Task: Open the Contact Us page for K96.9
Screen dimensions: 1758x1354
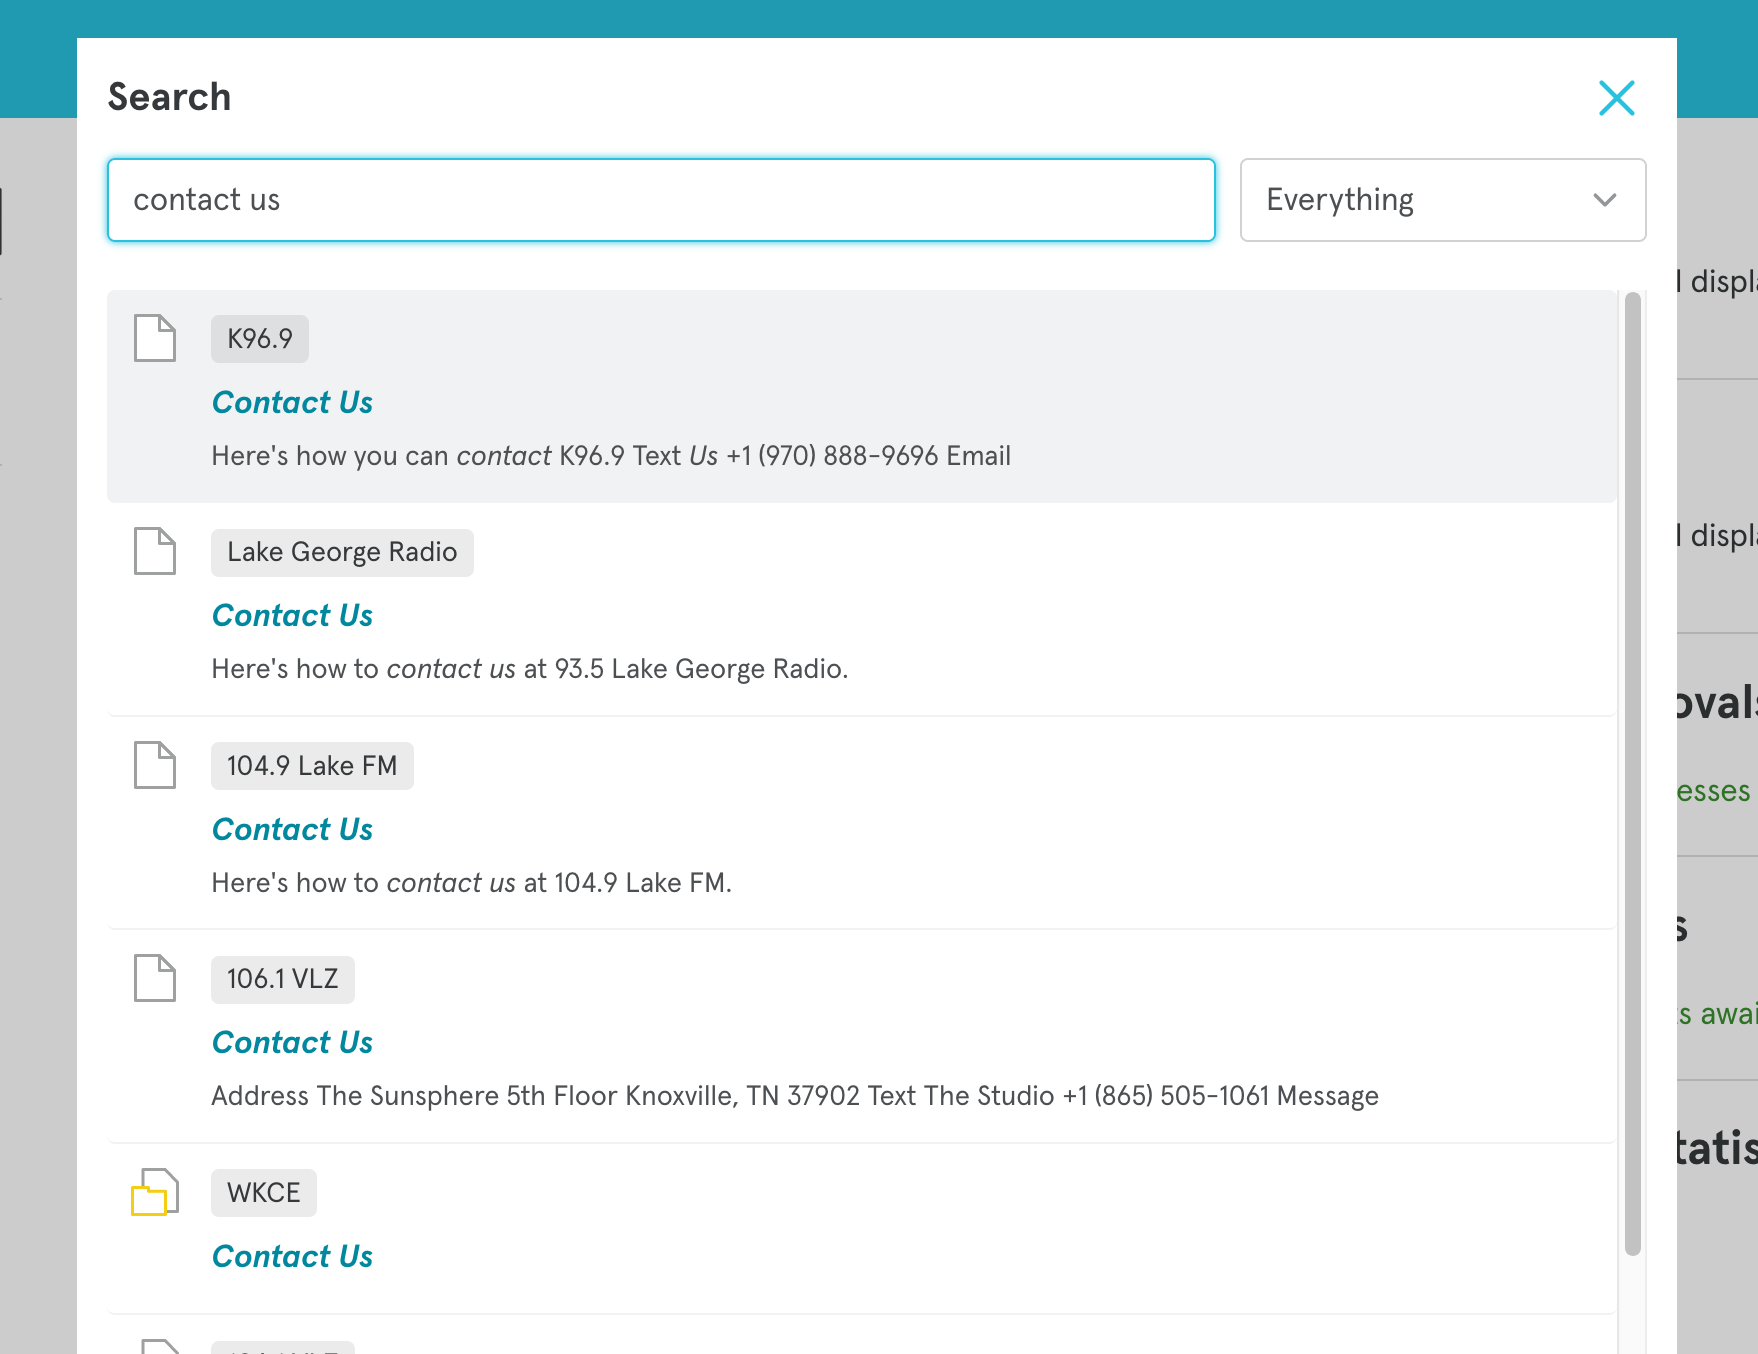Action: 291,403
